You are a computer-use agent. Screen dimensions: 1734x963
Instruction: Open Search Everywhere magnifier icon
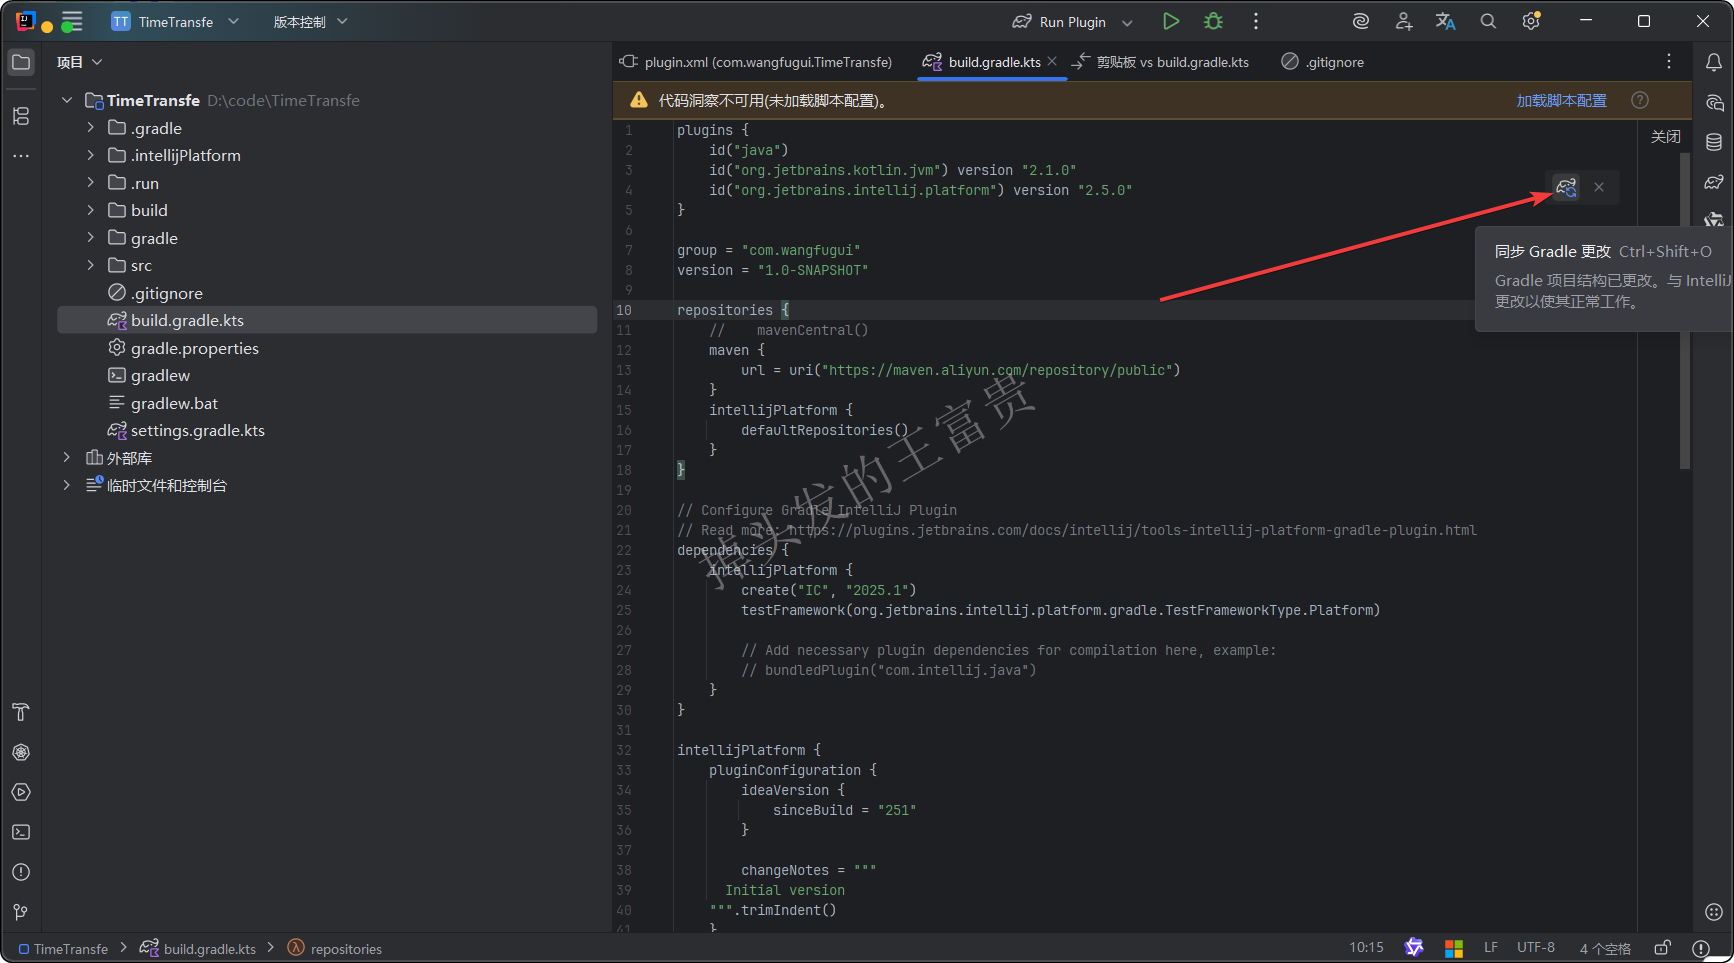1488,21
